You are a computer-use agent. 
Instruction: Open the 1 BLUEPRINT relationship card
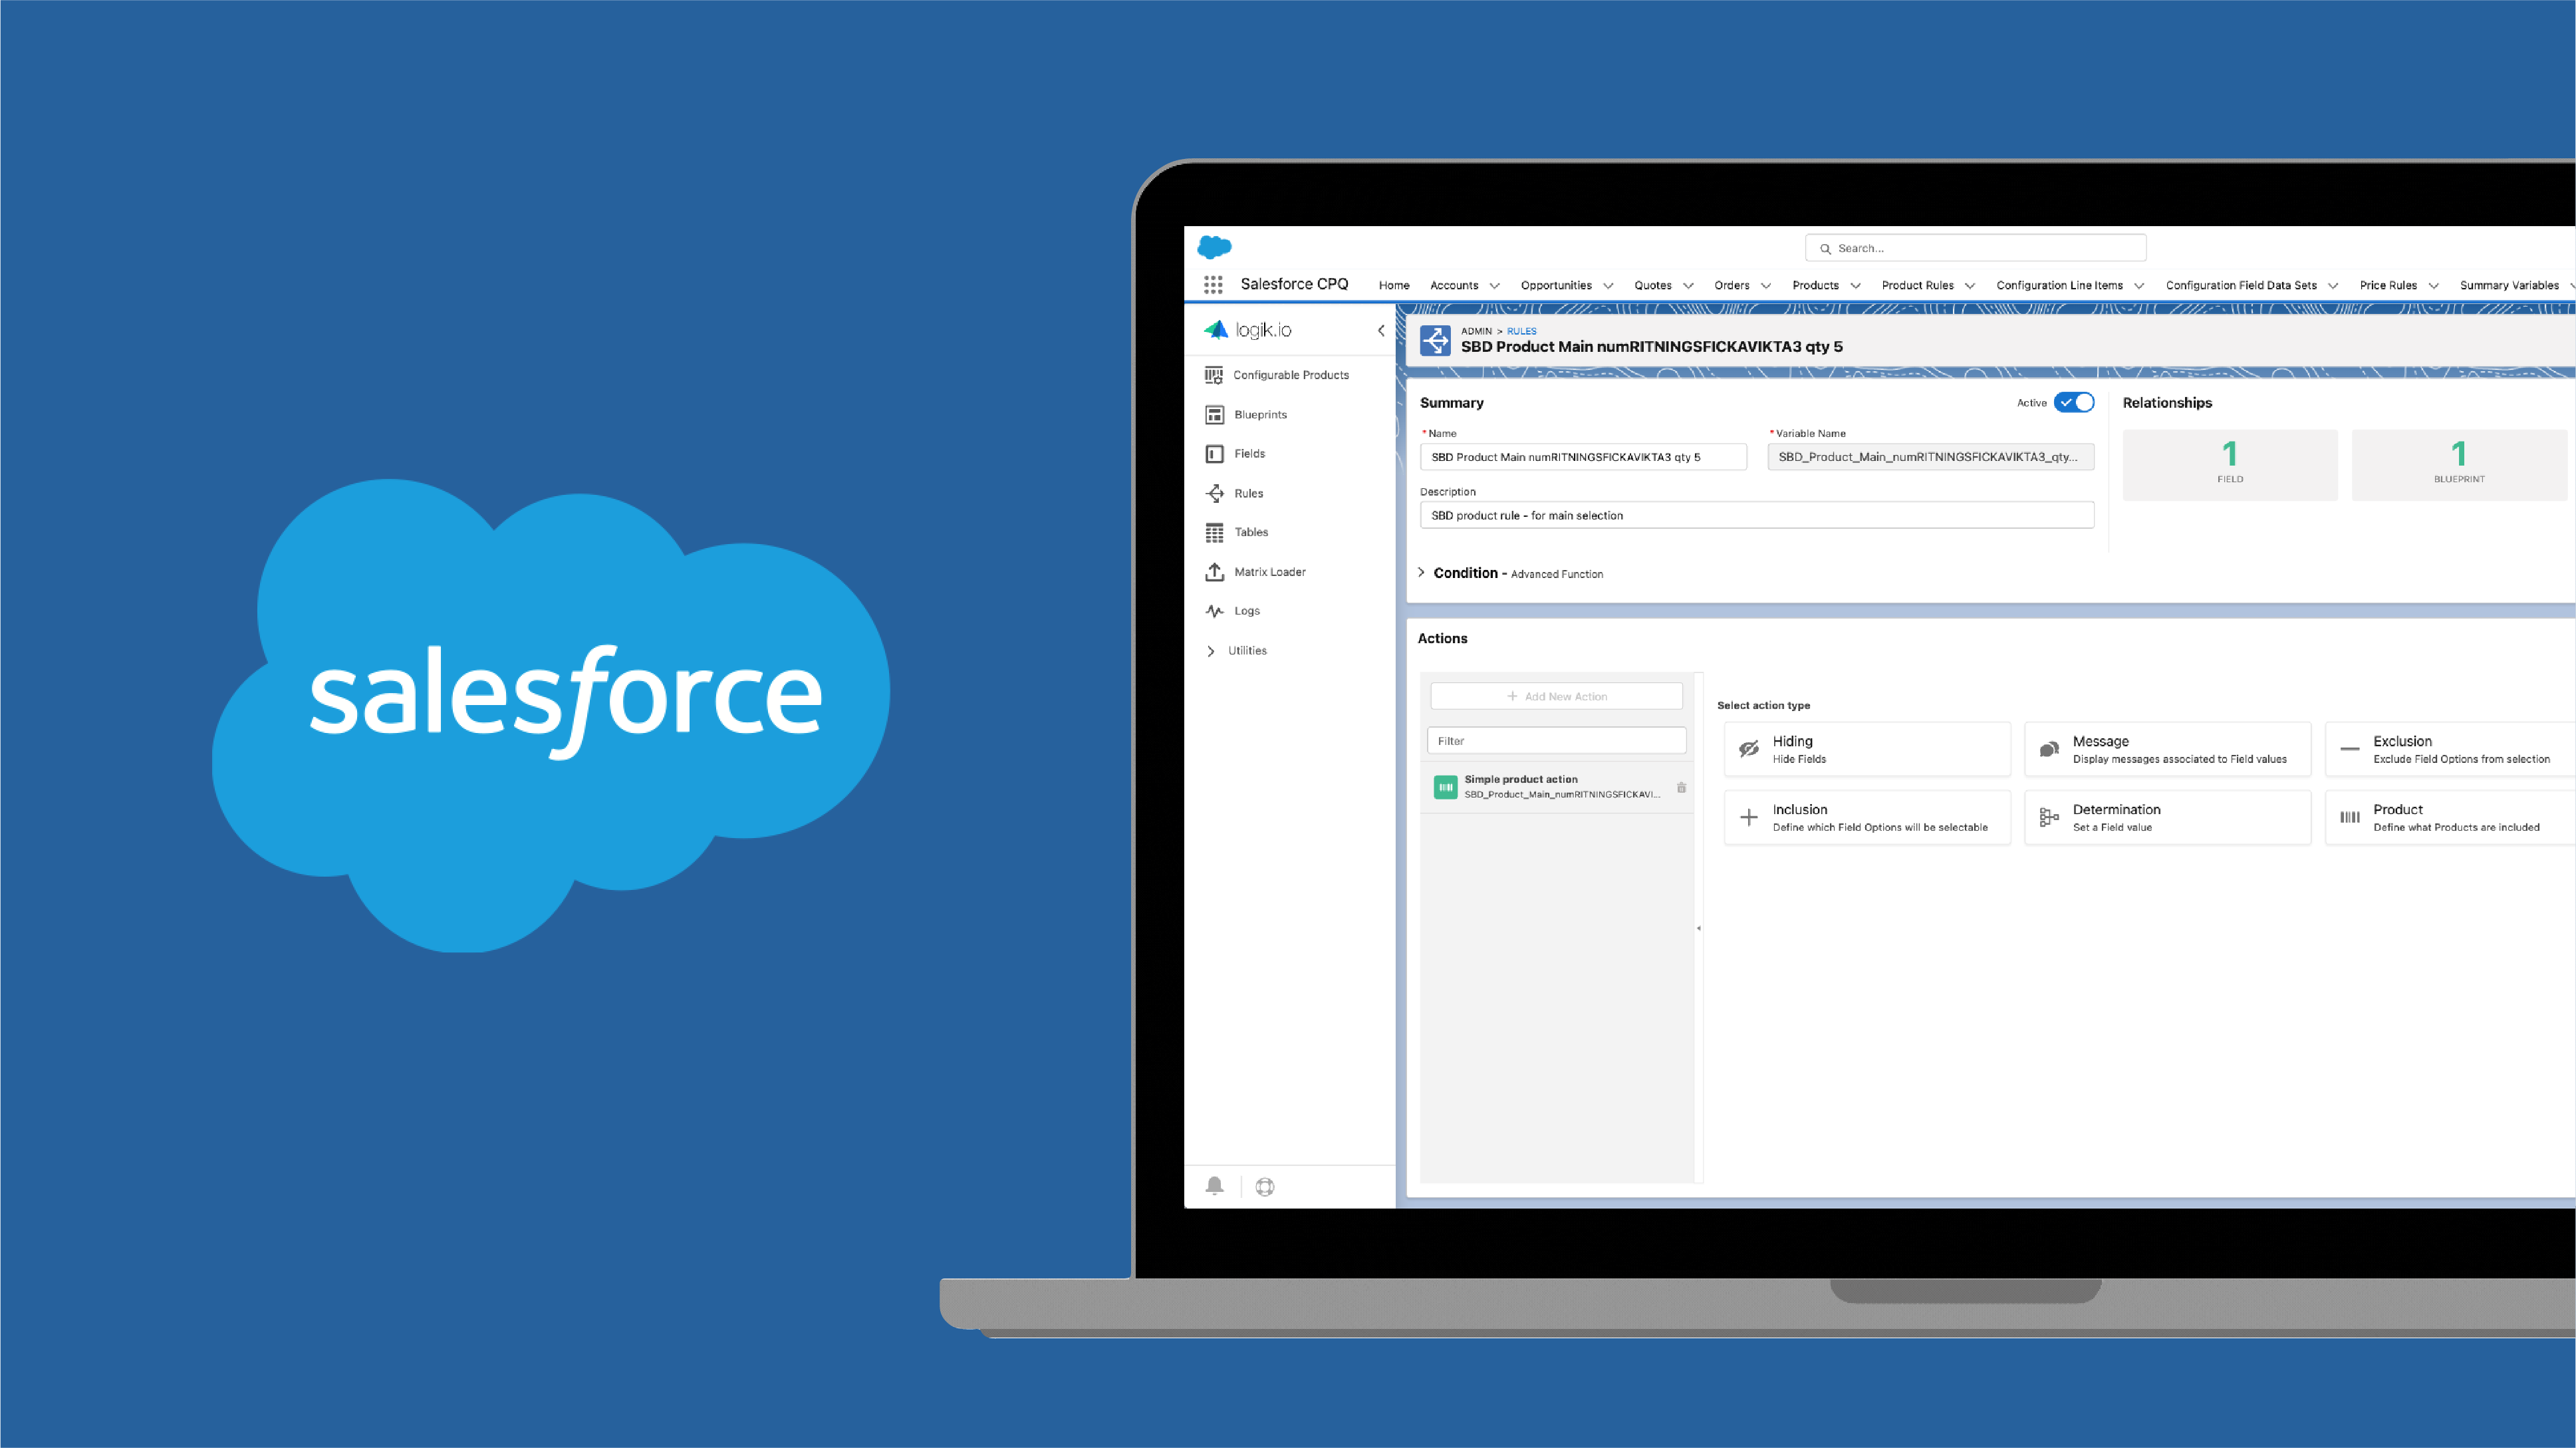2459,465
